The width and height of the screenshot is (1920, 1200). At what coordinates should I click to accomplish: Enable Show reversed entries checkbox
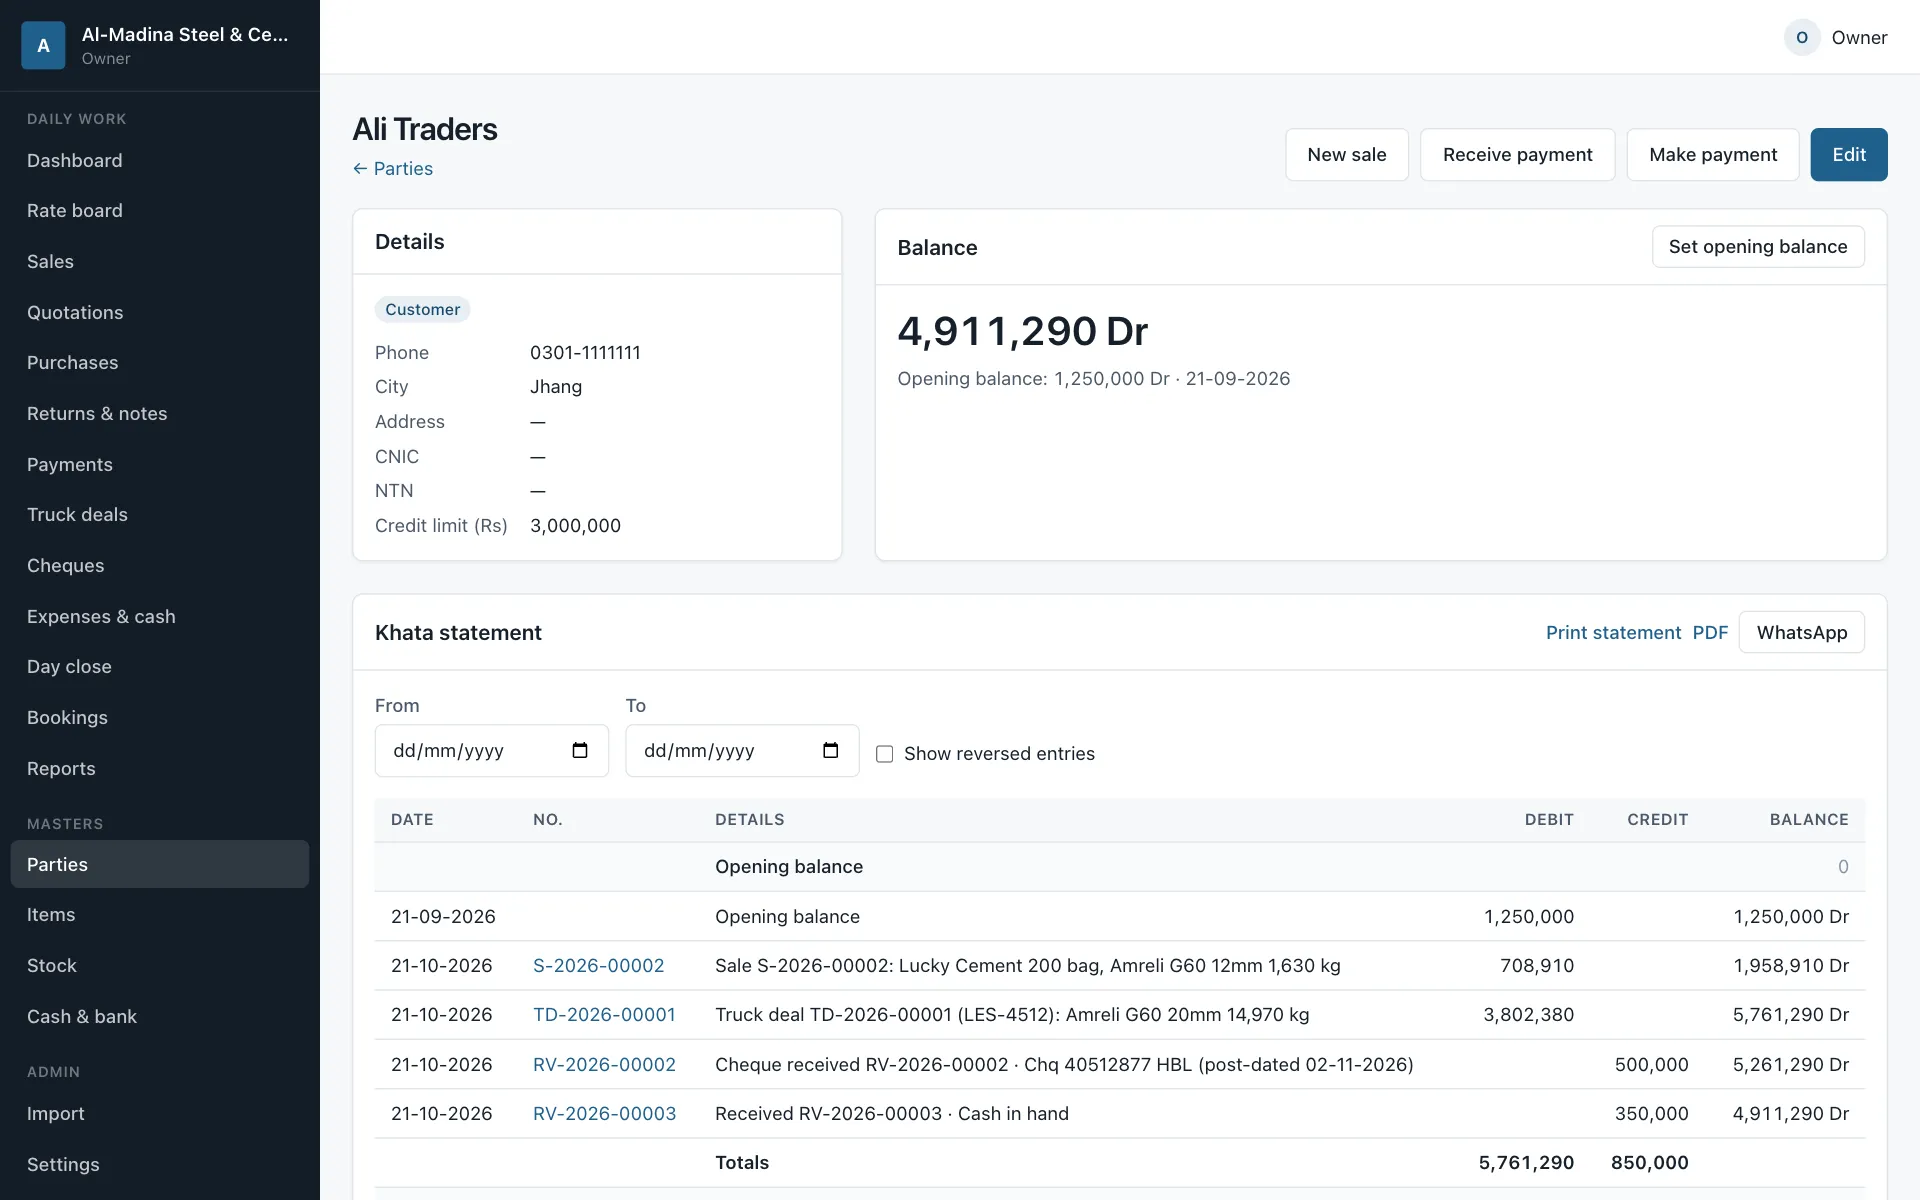pos(884,754)
